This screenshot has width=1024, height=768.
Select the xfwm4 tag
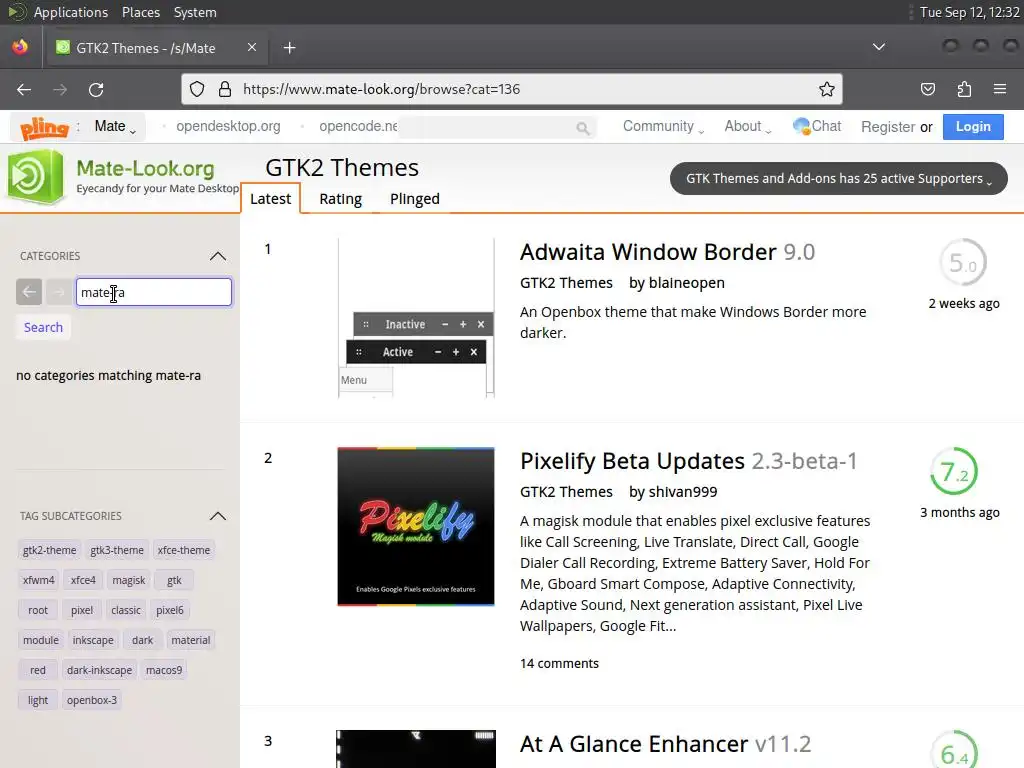coord(39,580)
